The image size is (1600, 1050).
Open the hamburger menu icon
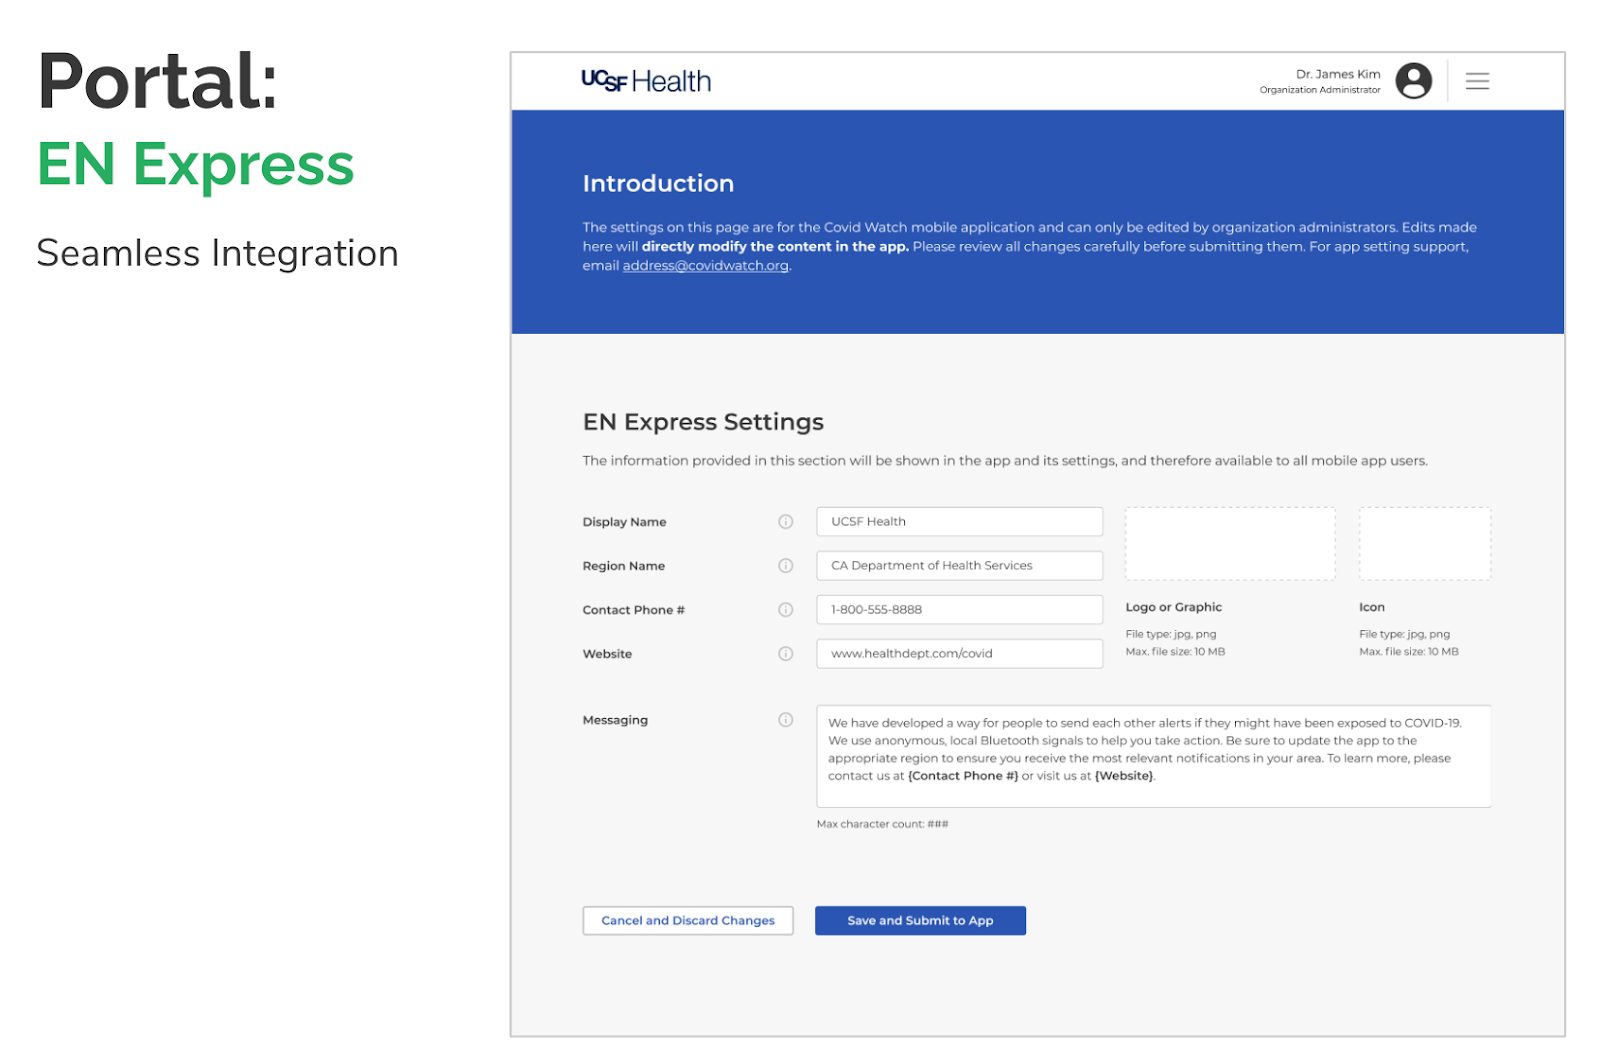point(1477,81)
